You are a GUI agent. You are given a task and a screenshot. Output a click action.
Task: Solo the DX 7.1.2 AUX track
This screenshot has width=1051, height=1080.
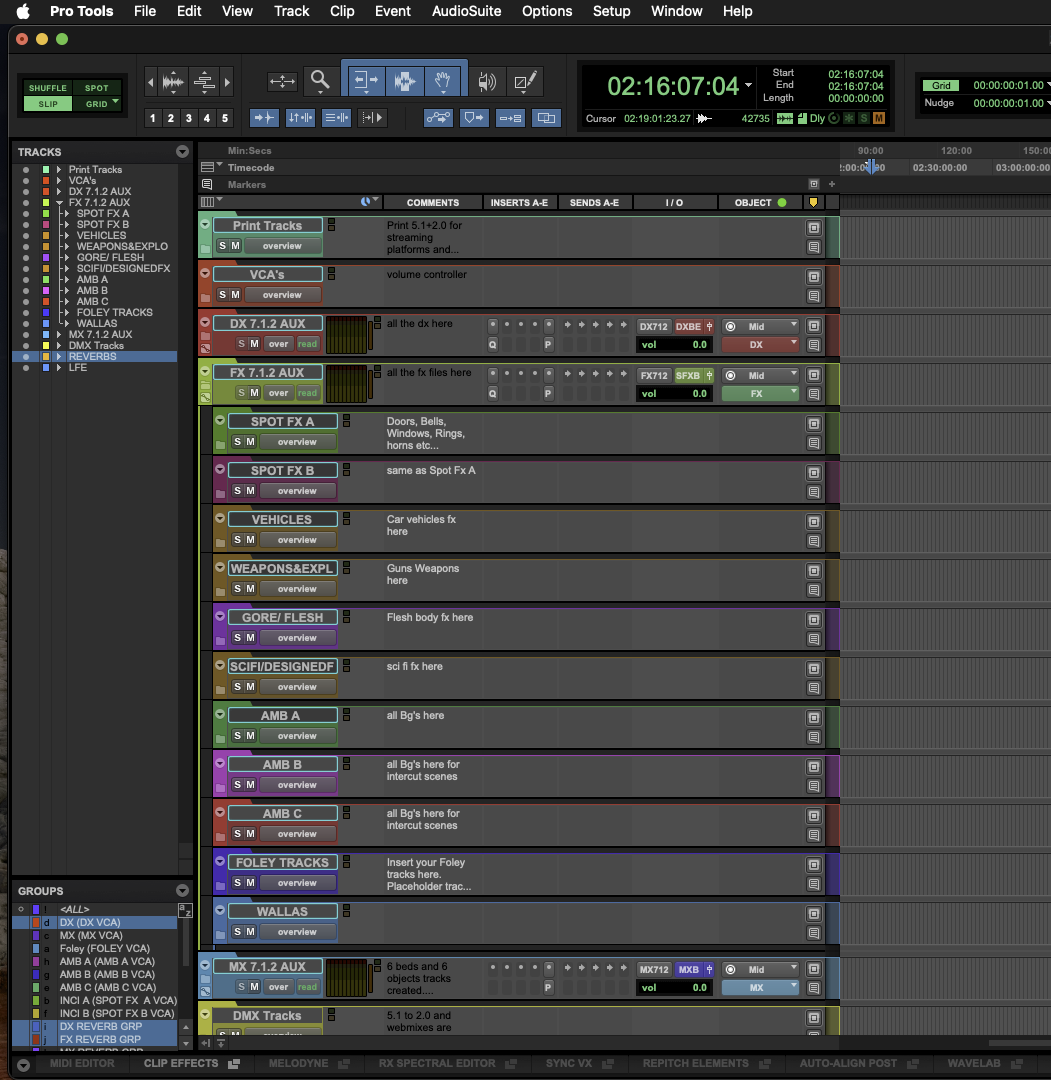coord(241,343)
